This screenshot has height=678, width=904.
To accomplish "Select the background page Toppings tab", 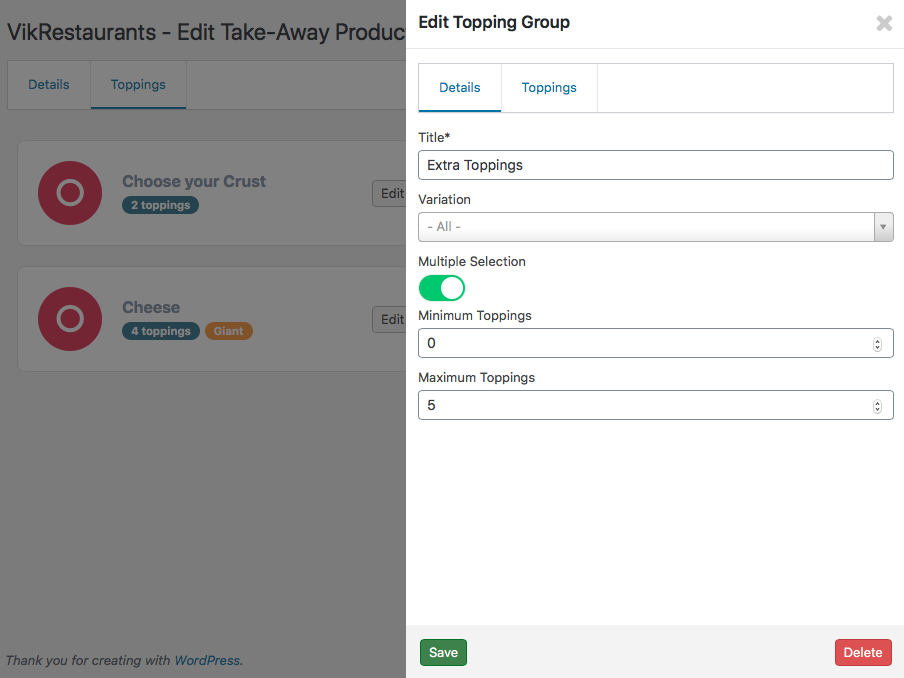I will pyautogui.click(x=138, y=85).
